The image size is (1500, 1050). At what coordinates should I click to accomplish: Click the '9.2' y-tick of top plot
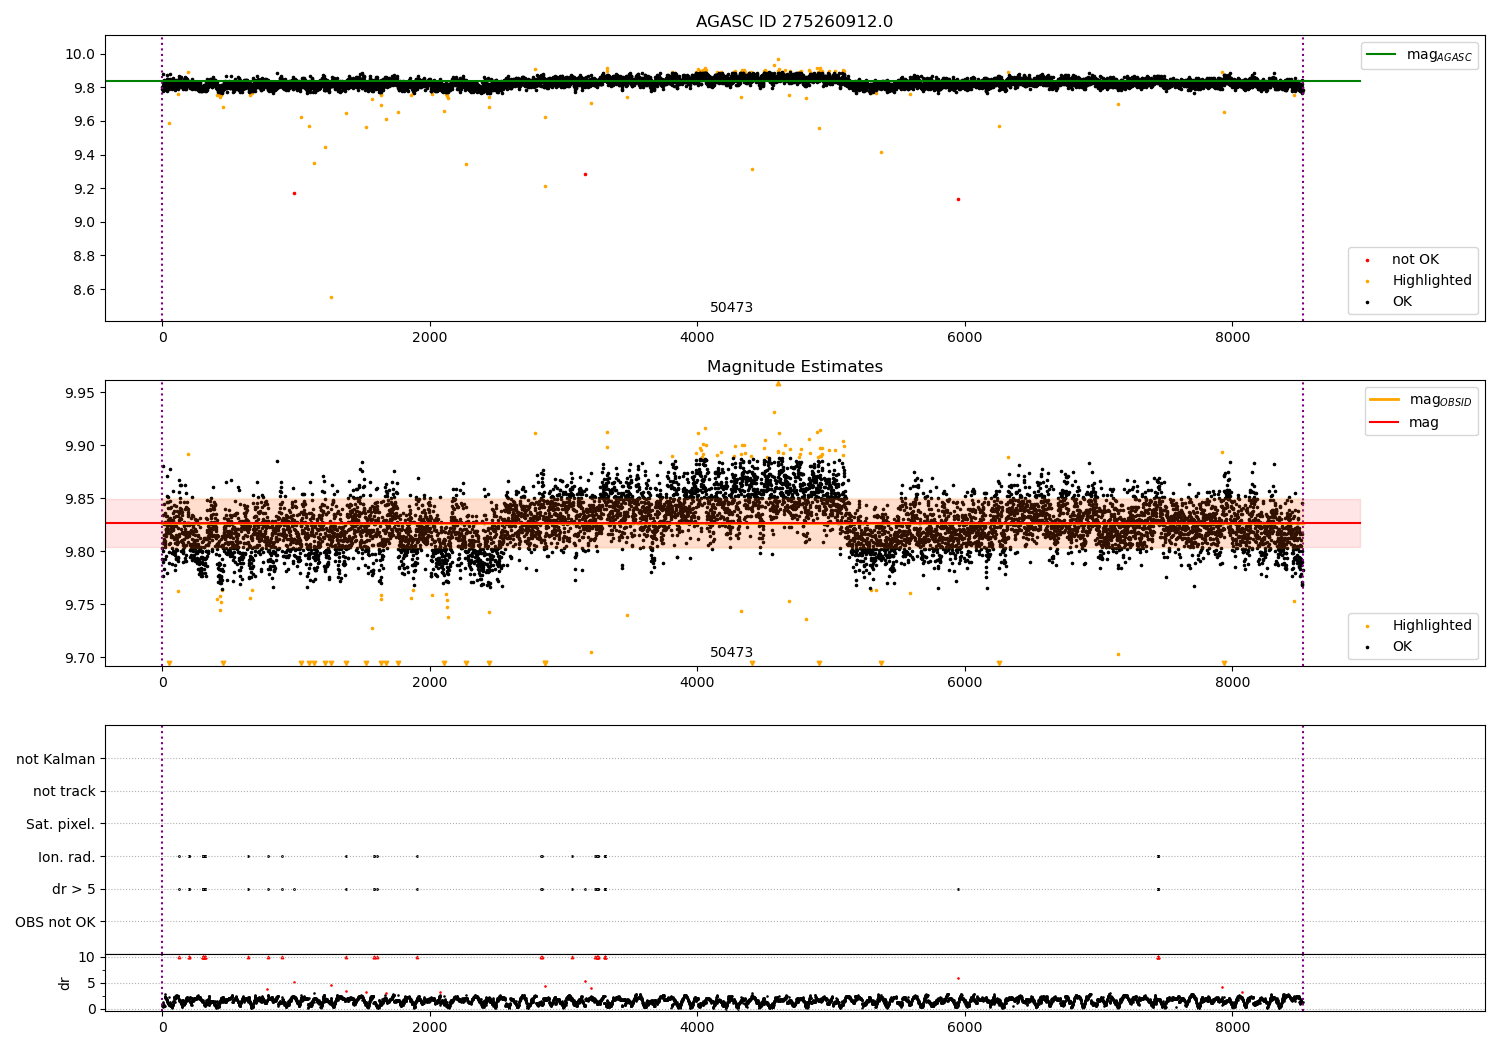point(84,189)
